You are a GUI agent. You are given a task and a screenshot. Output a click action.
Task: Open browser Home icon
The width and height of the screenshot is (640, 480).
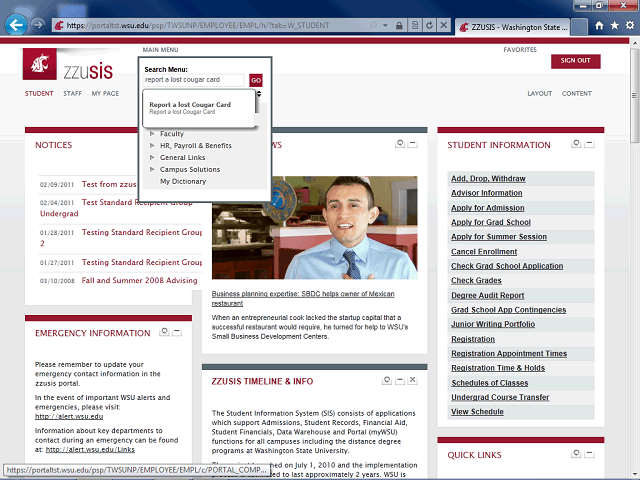click(x=599, y=25)
